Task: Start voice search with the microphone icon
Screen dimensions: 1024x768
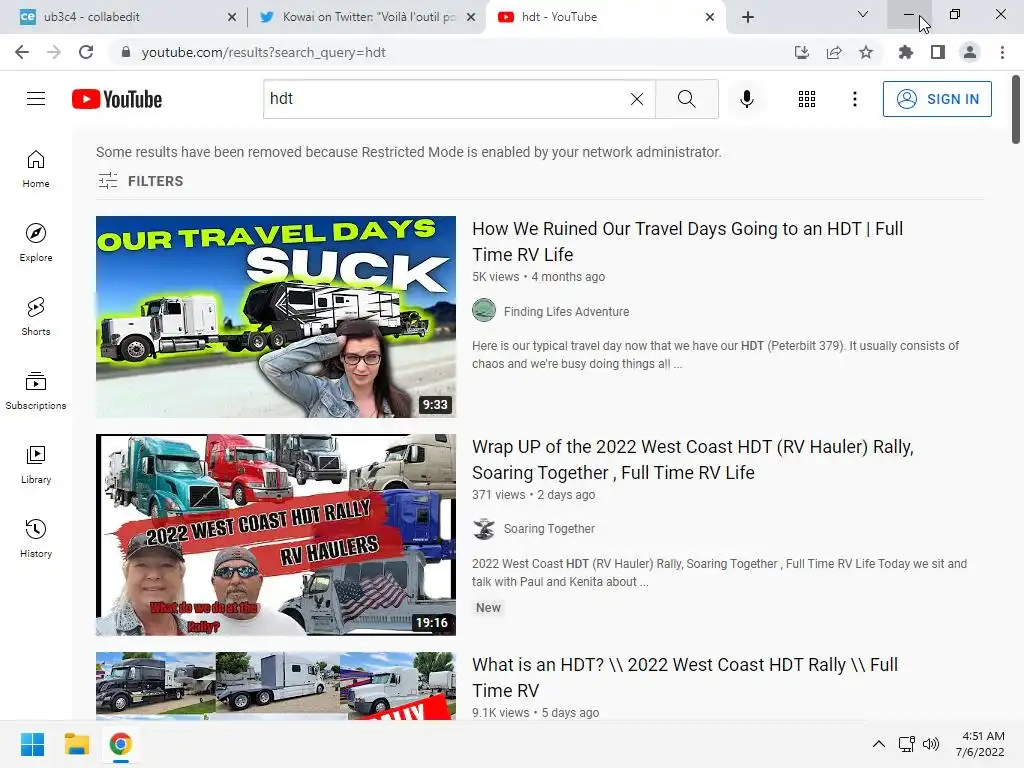Action: coord(747,99)
